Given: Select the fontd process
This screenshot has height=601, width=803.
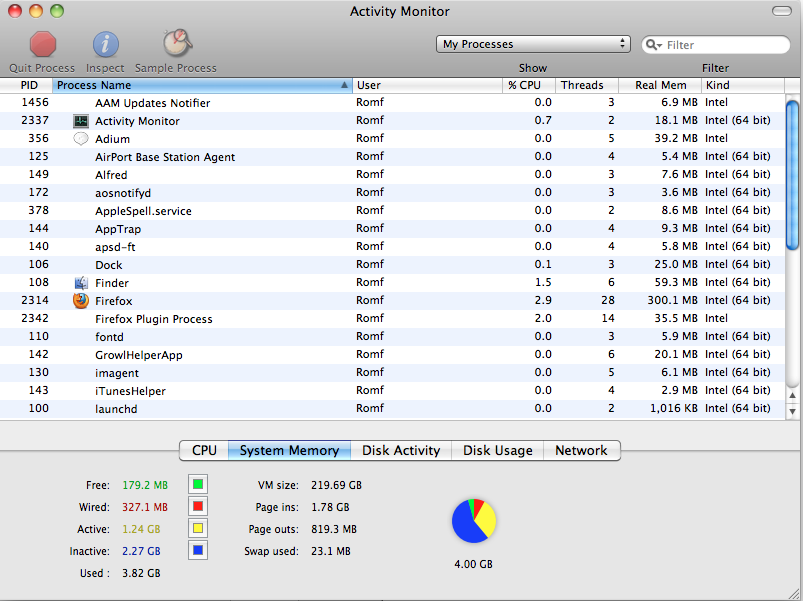Looking at the screenshot, I should (392, 337).
